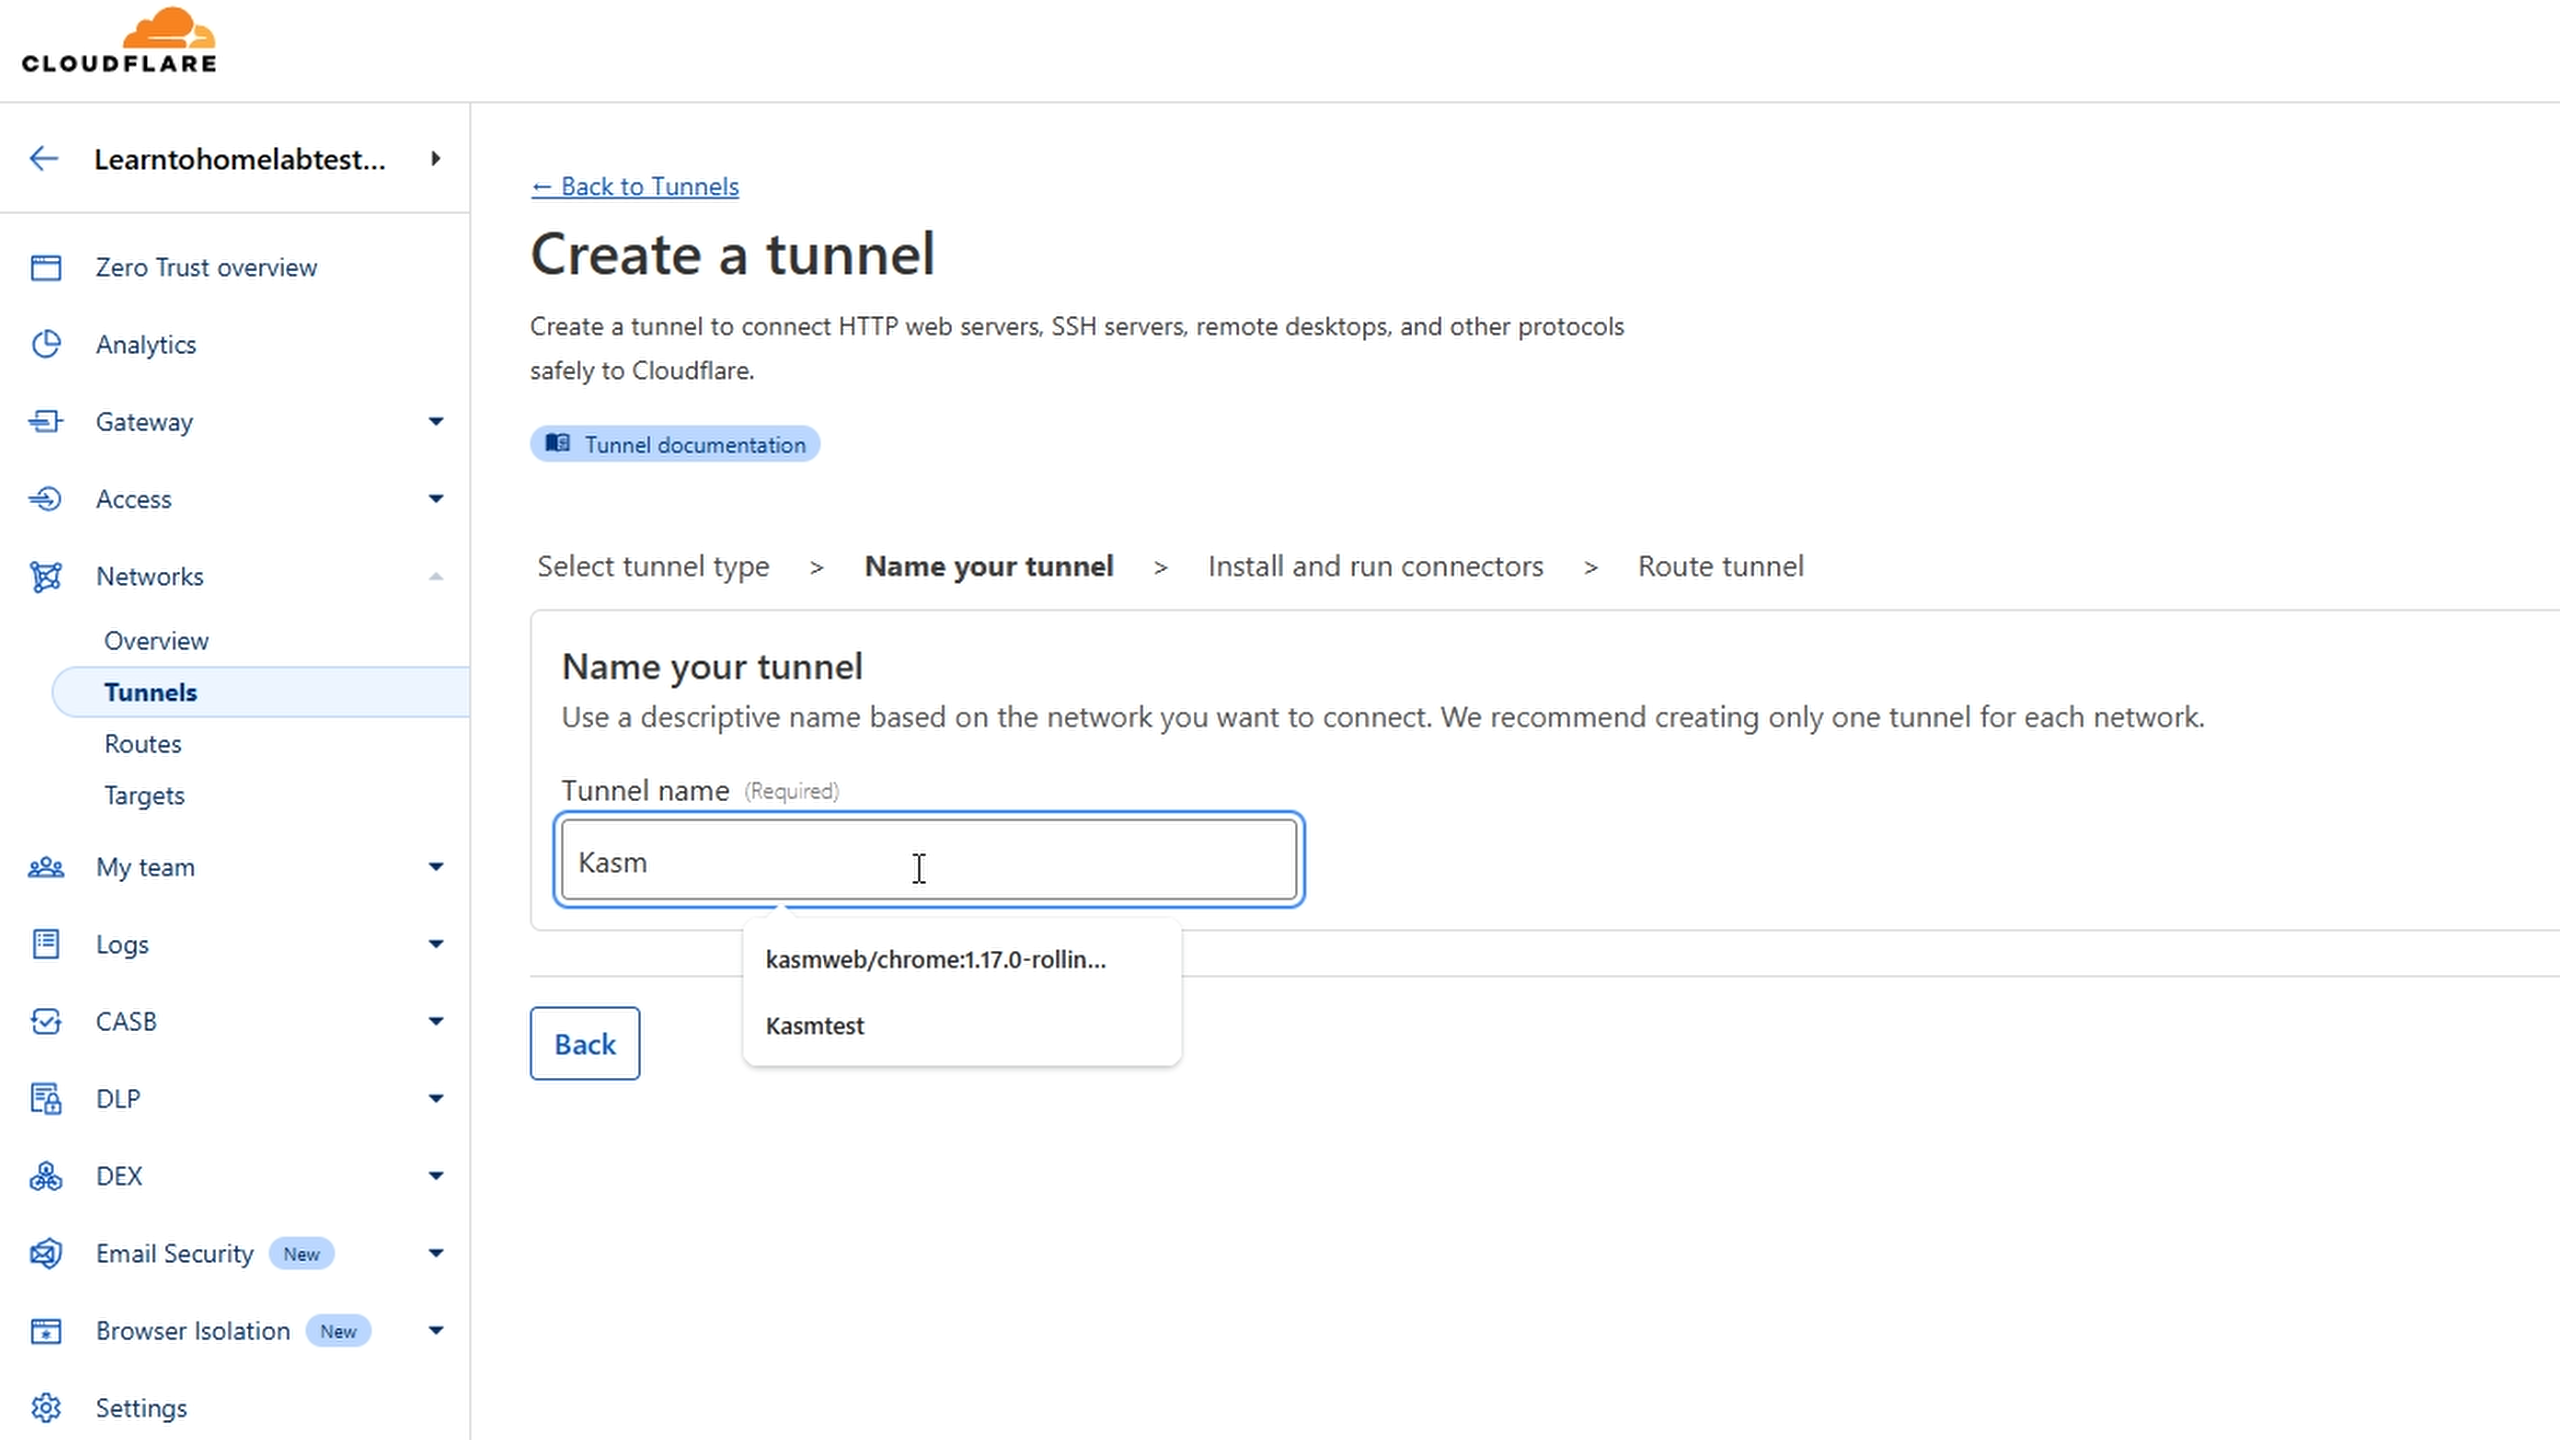Select the Route tunnel step
The height and width of the screenshot is (1440, 2560).
(x=1719, y=566)
